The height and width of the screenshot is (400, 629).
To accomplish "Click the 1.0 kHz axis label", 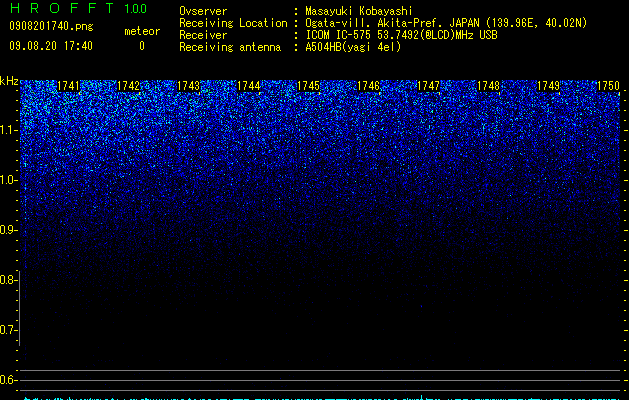I will point(9,180).
